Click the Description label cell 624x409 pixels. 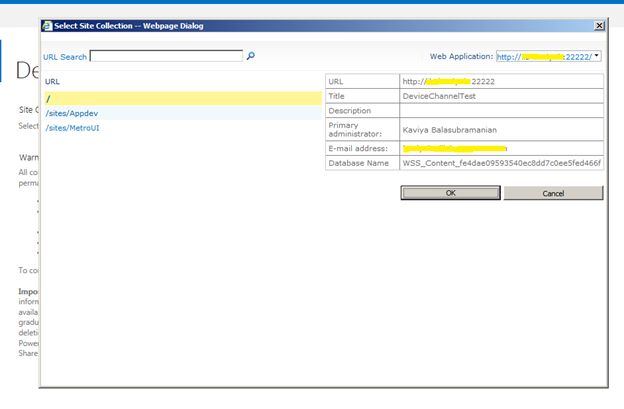point(362,111)
